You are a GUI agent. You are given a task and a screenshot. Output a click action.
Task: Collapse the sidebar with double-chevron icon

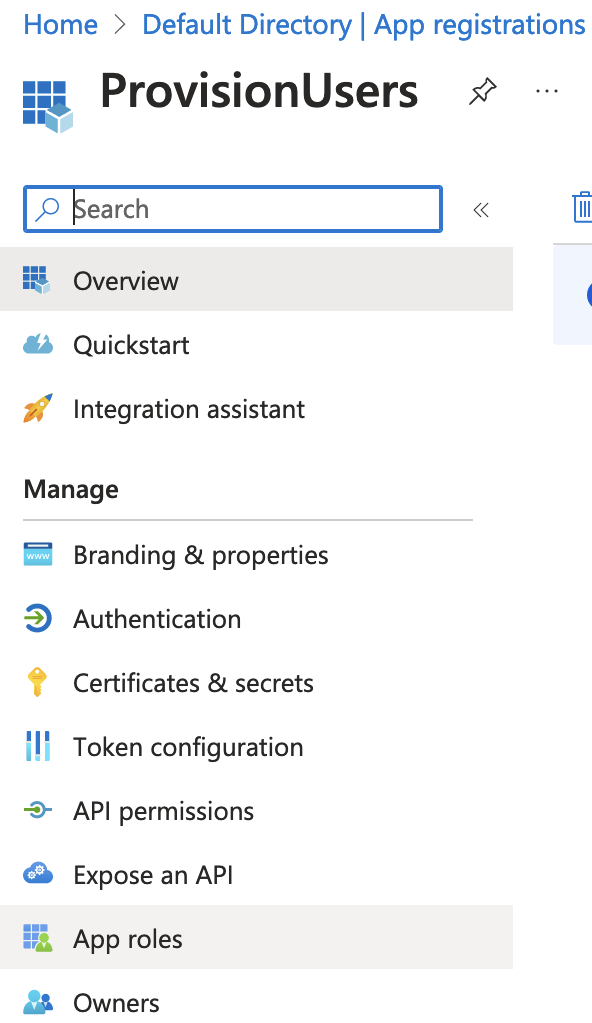tap(481, 209)
